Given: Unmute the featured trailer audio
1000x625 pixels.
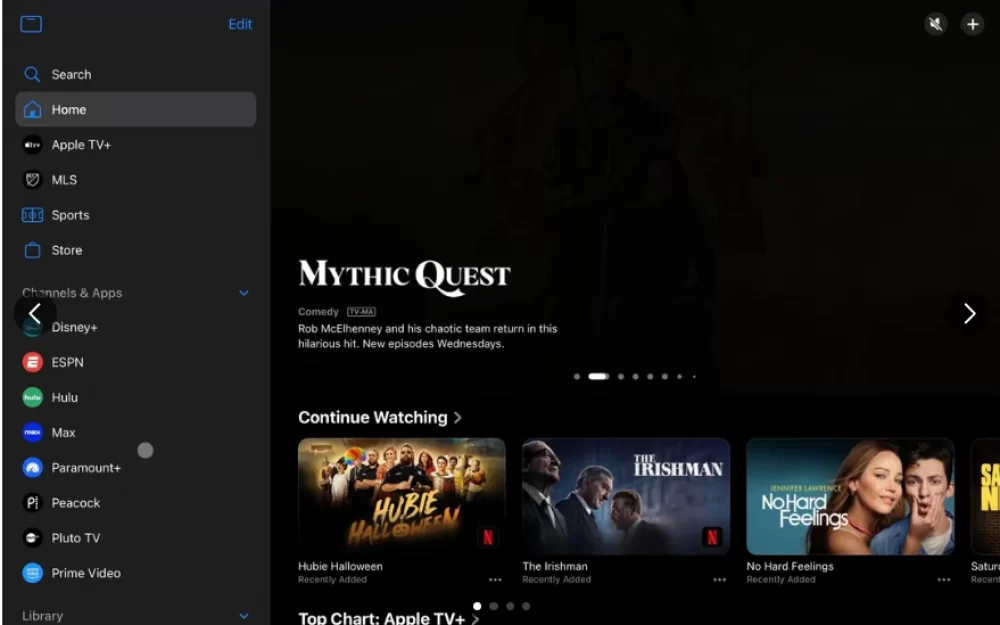Looking at the screenshot, I should [936, 24].
